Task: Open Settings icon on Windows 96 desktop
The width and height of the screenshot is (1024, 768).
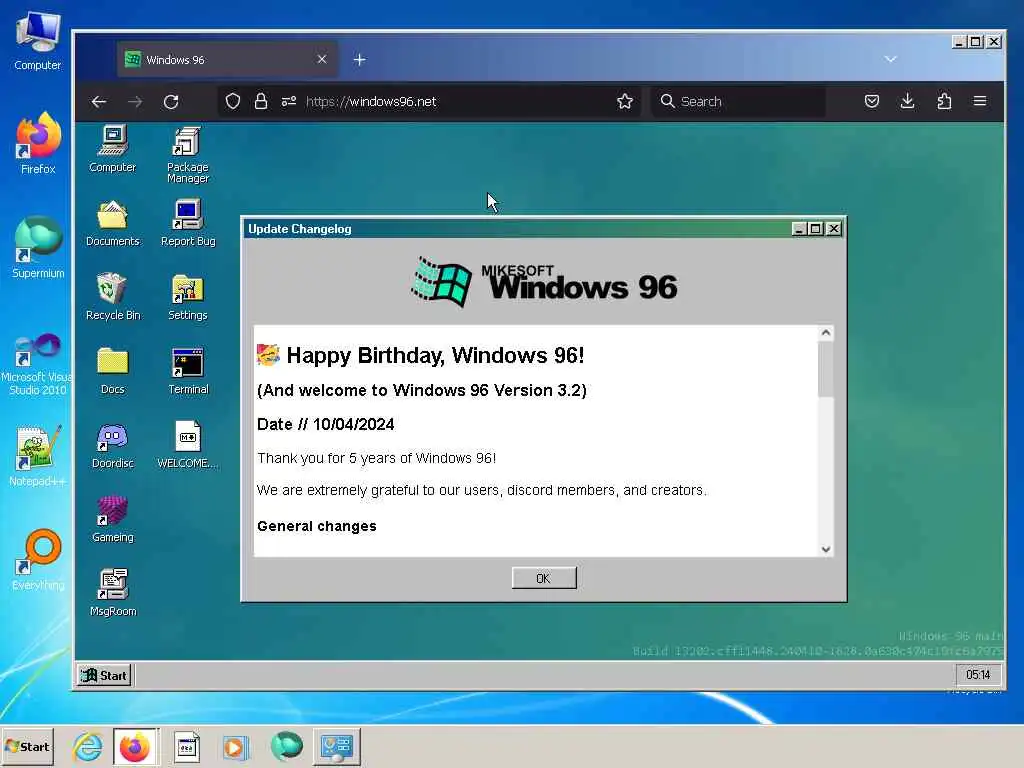Action: (x=187, y=297)
